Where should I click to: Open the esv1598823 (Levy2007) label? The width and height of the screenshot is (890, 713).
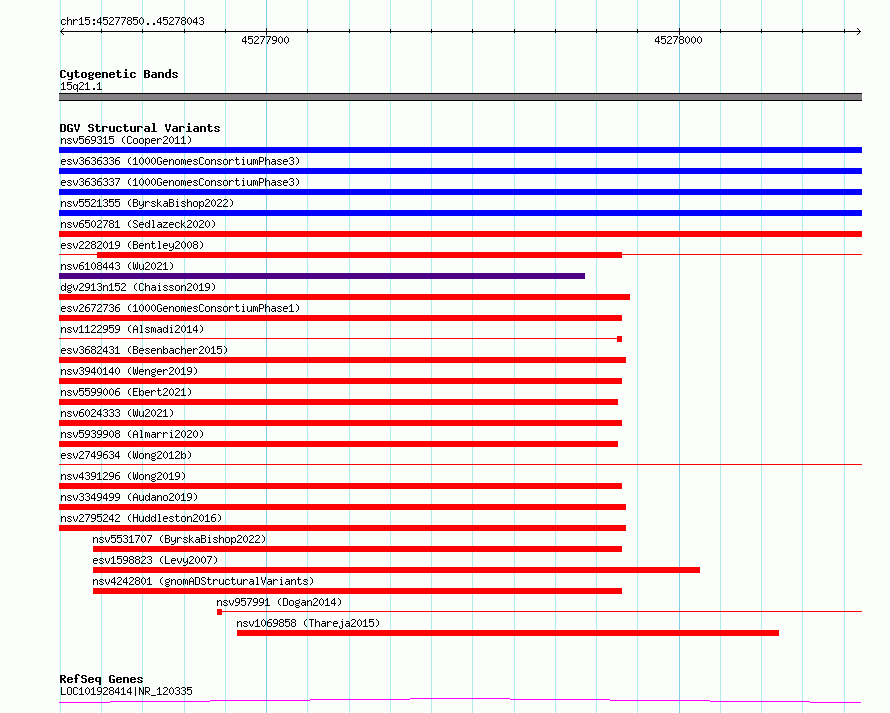click(155, 560)
